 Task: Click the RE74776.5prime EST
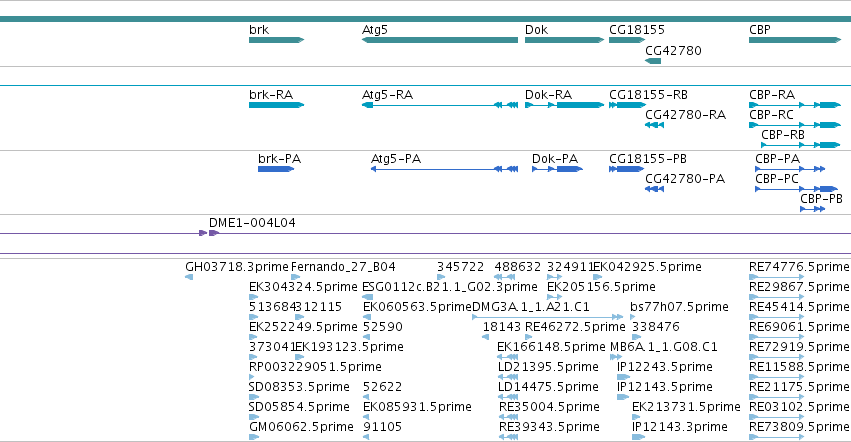tap(776, 277)
